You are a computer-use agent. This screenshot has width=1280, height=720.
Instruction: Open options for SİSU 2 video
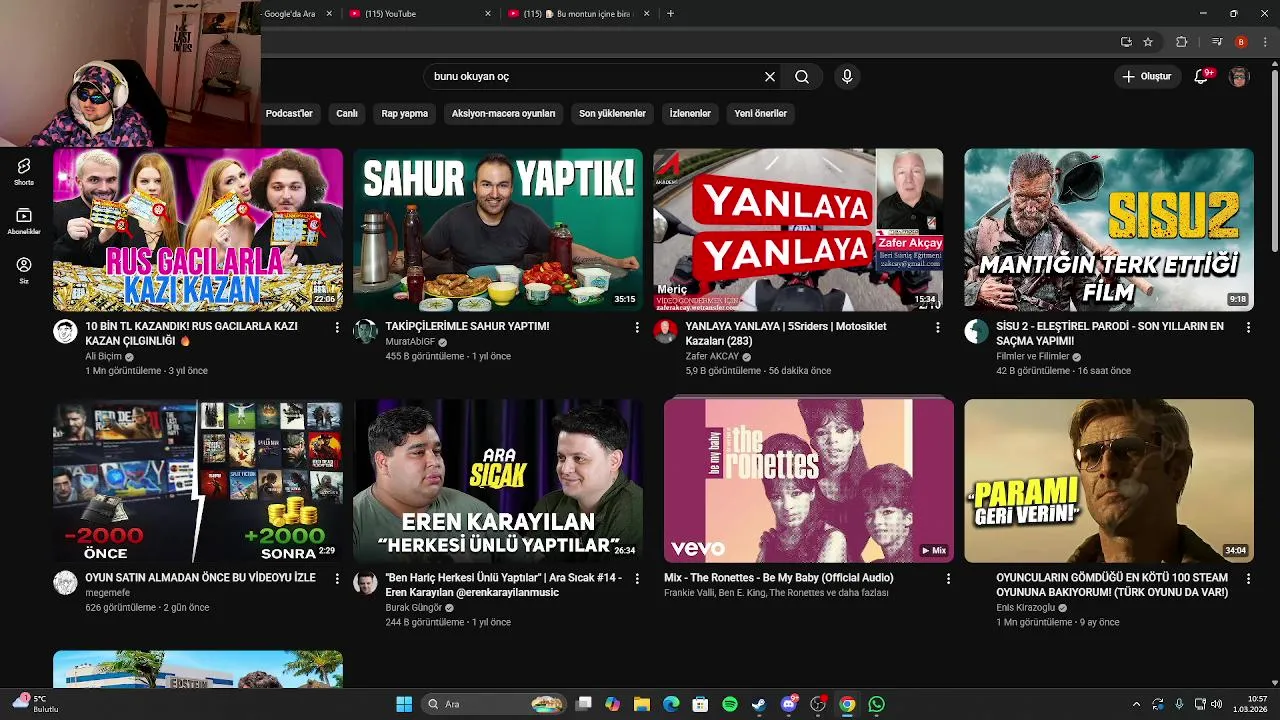[1248, 327]
